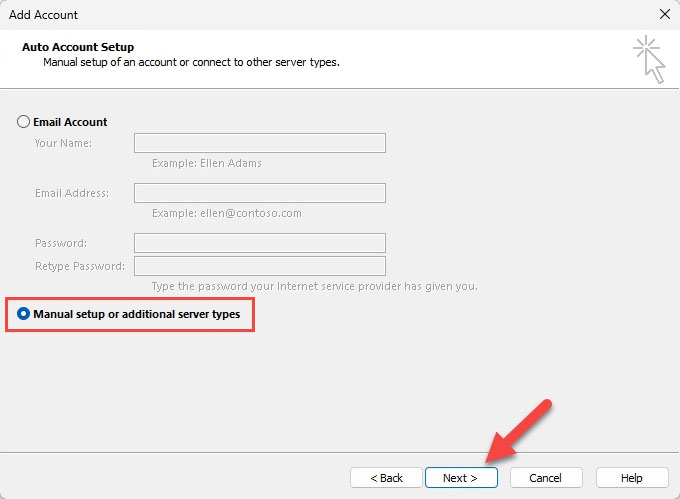Click the Add Account title bar

pyautogui.click(x=300, y=15)
